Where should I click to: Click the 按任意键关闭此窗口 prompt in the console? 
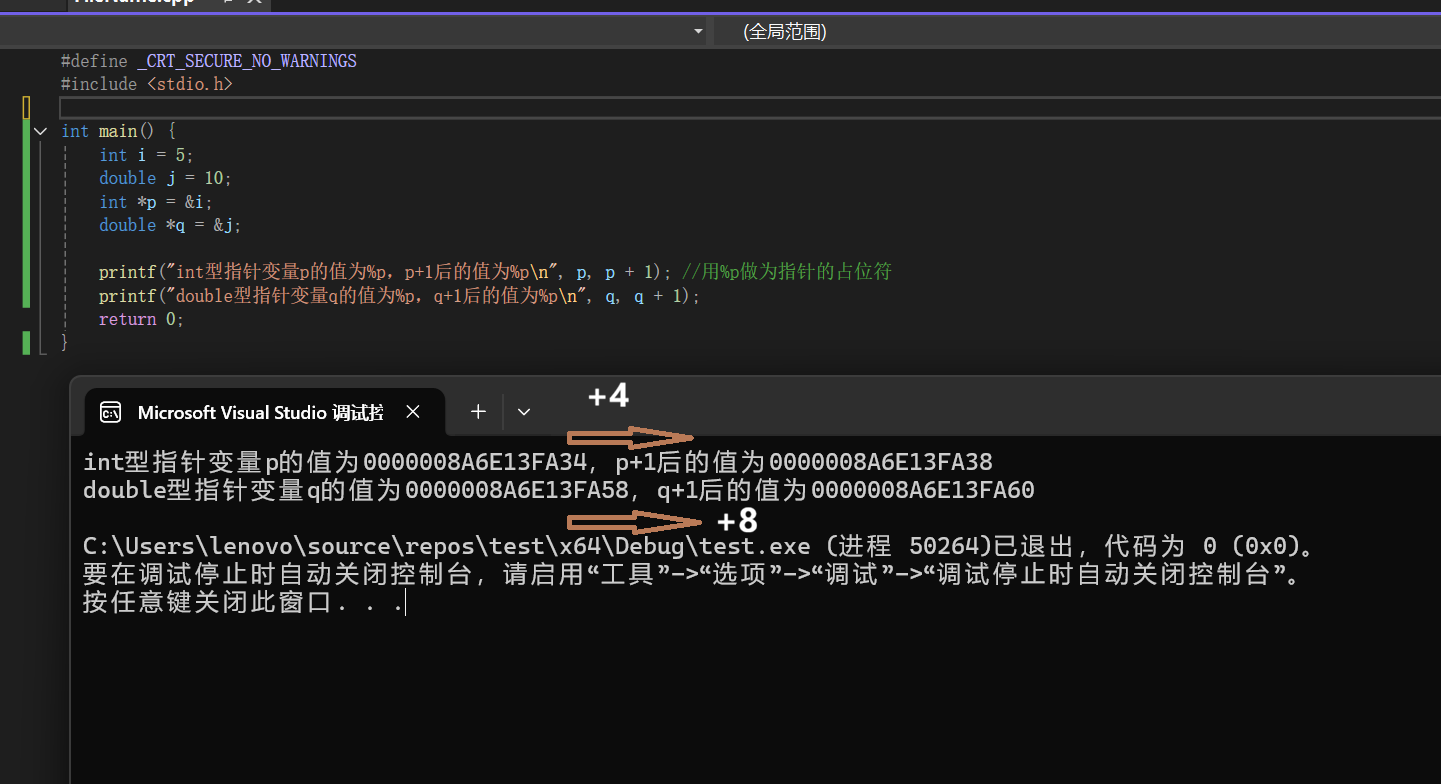tap(240, 603)
